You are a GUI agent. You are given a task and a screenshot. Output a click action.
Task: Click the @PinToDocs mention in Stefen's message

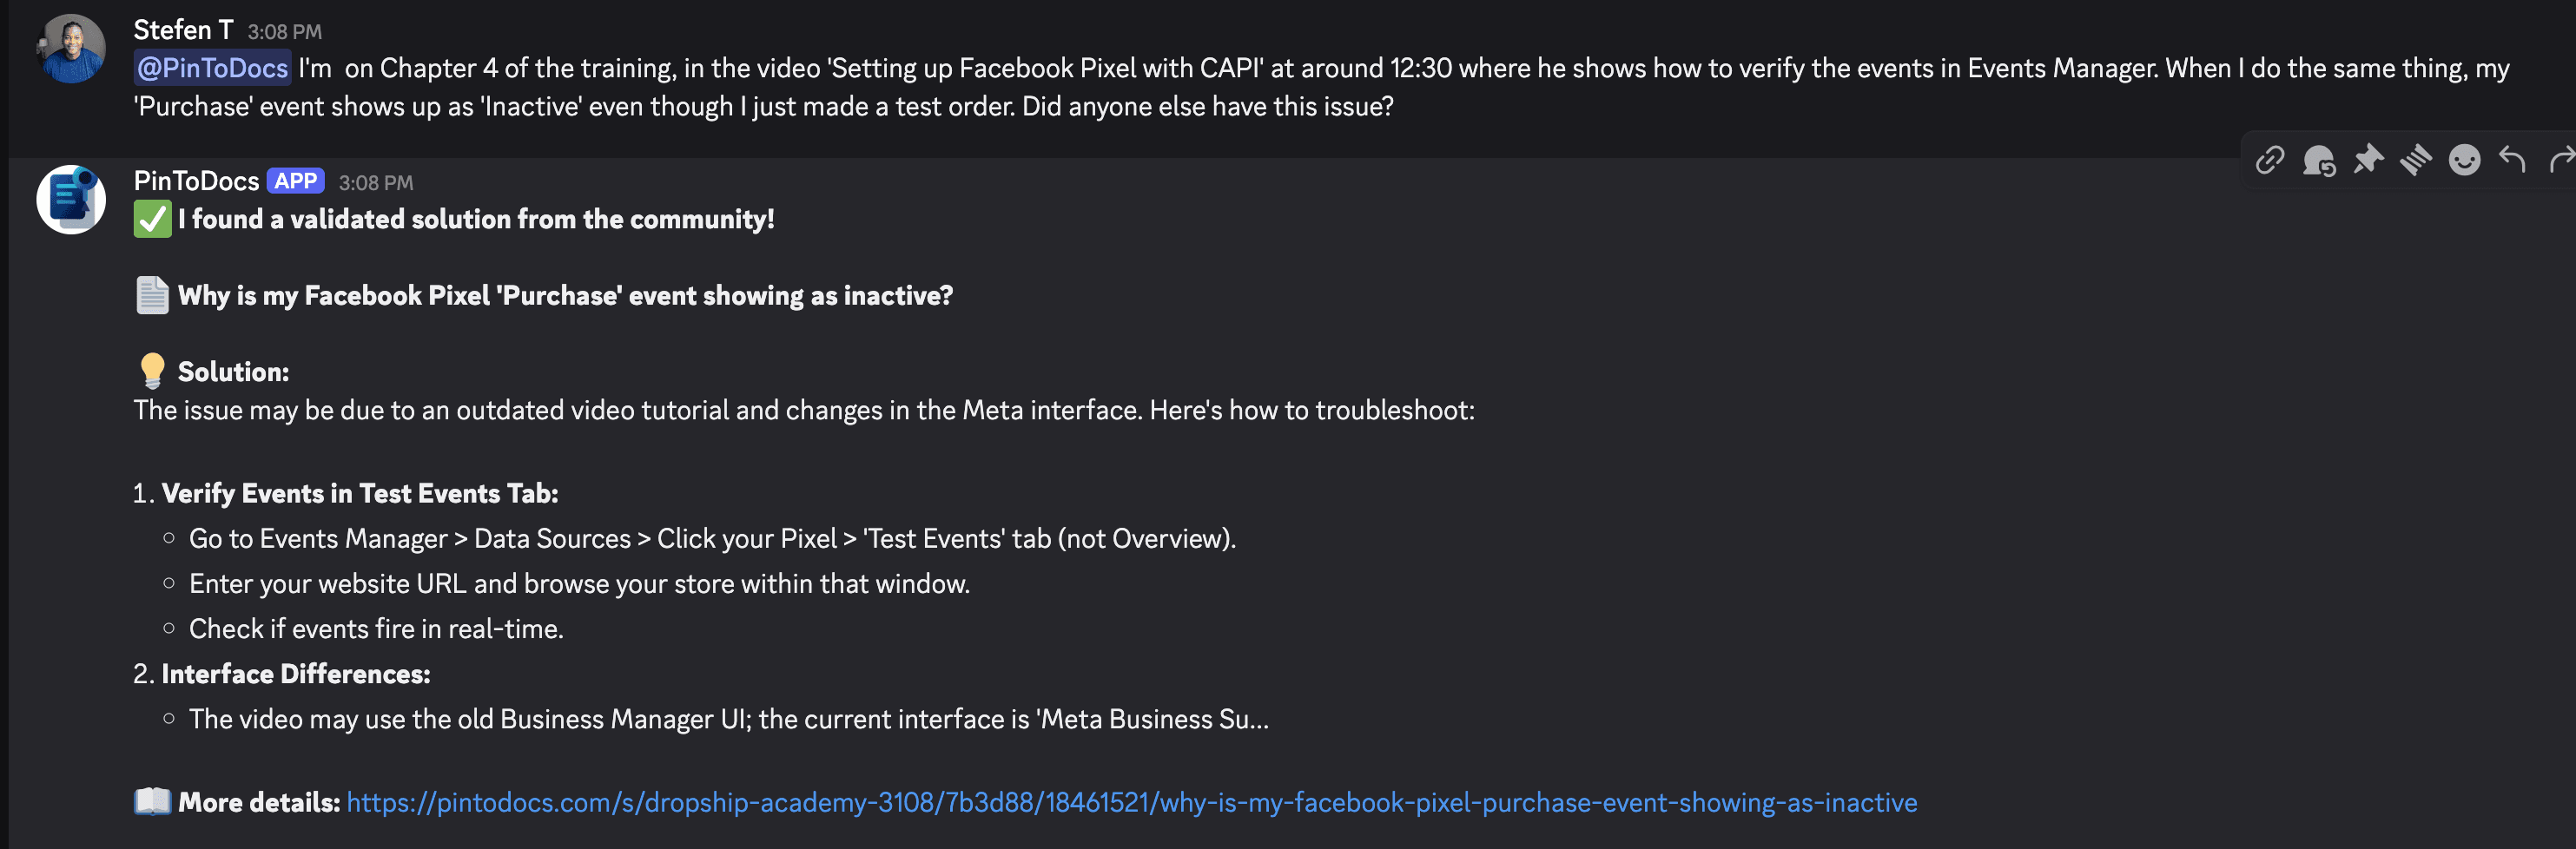[x=211, y=67]
